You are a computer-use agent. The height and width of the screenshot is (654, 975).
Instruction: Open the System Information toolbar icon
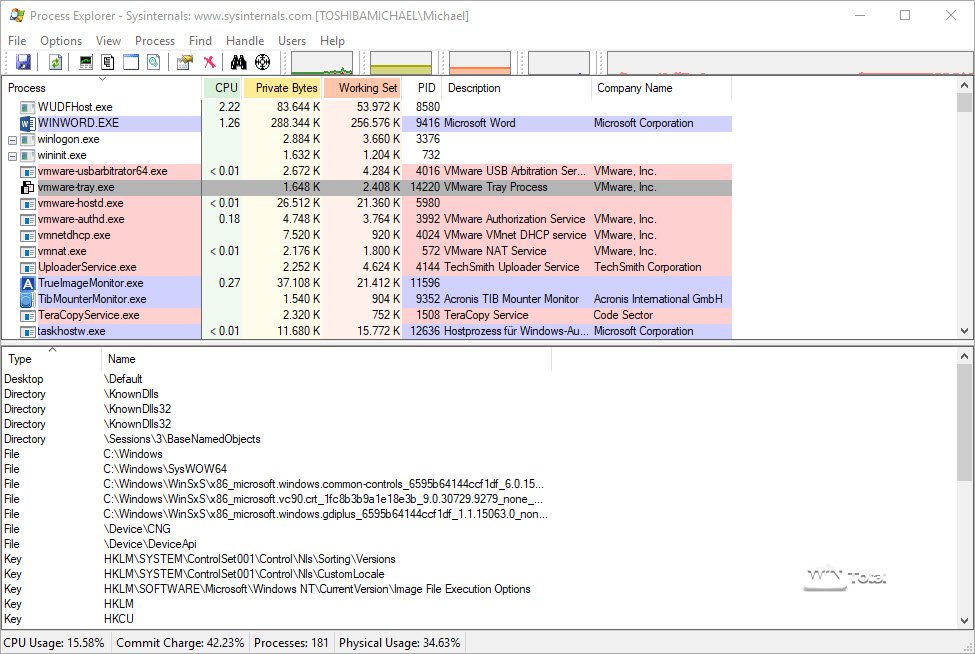[86, 62]
